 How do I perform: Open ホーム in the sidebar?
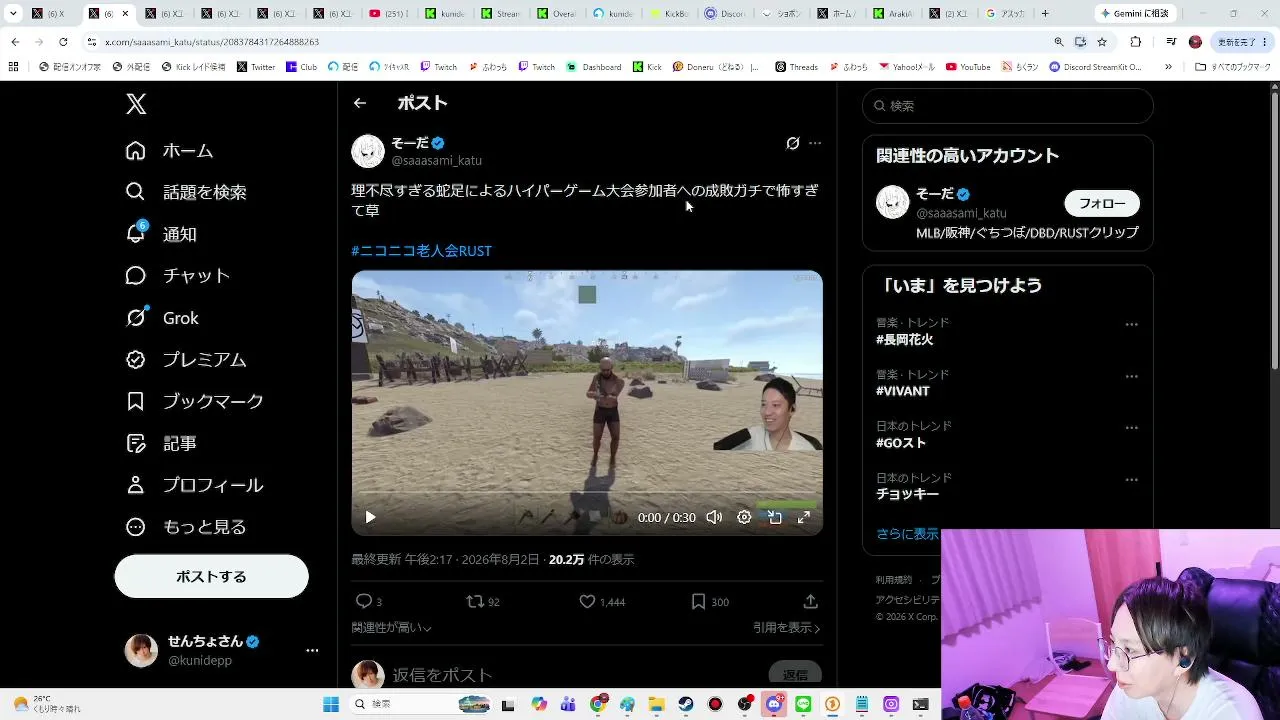click(169, 151)
